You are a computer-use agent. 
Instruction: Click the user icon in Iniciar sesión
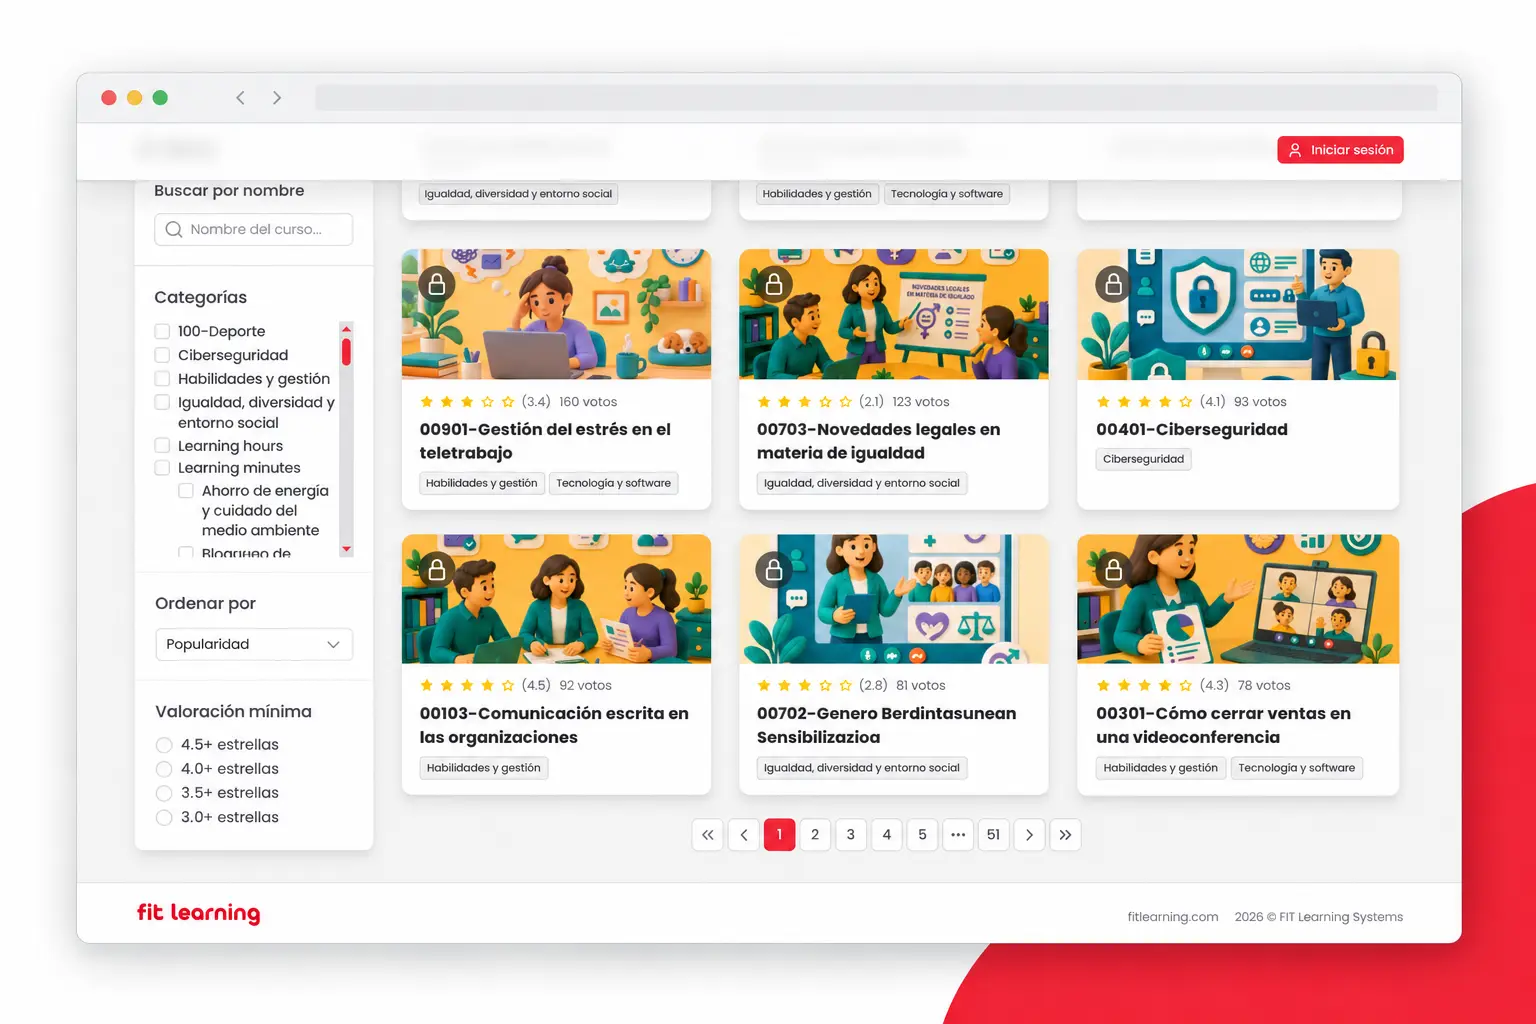(x=1295, y=150)
